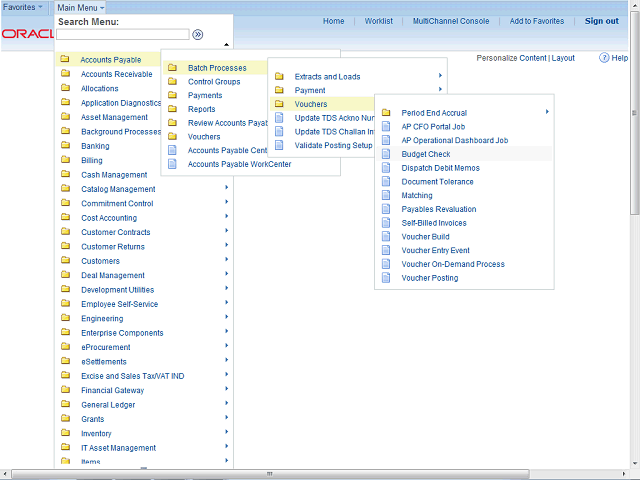Click the Extracts and Loads folder icon
Screen dimensions: 640x480
pyautogui.click(x=279, y=77)
